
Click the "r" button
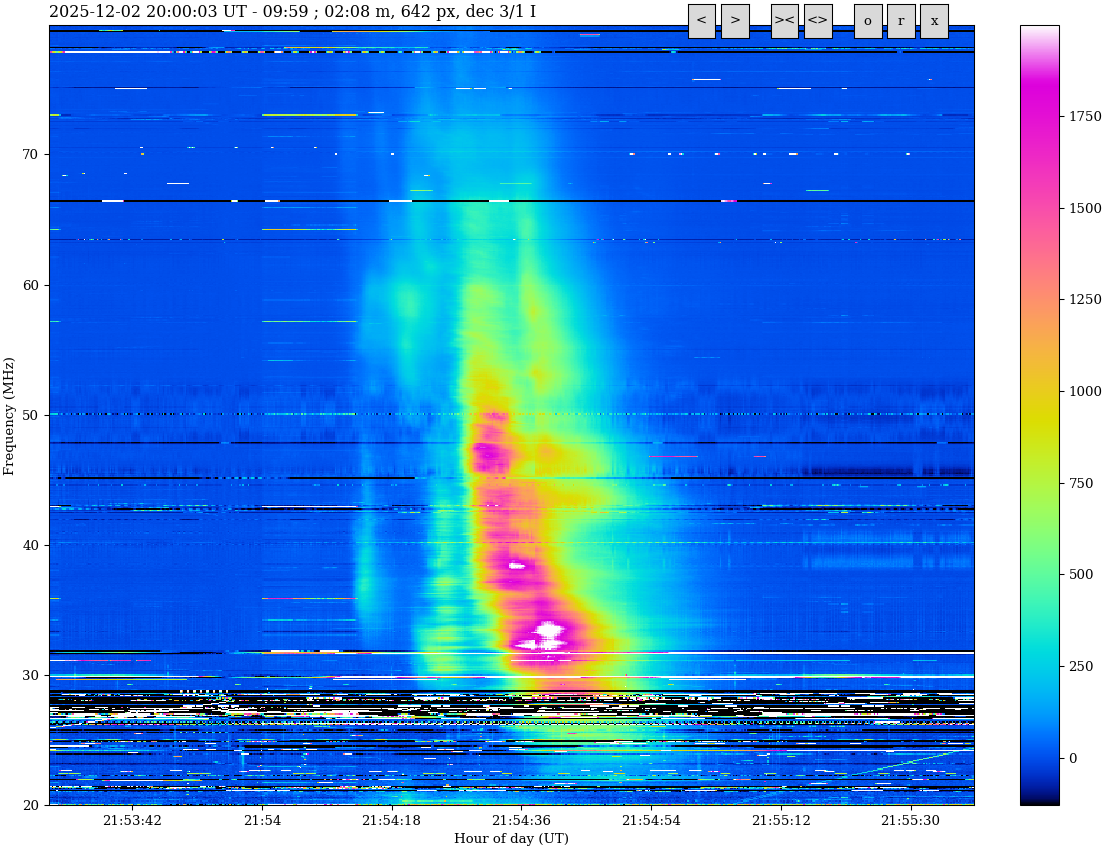click(900, 21)
